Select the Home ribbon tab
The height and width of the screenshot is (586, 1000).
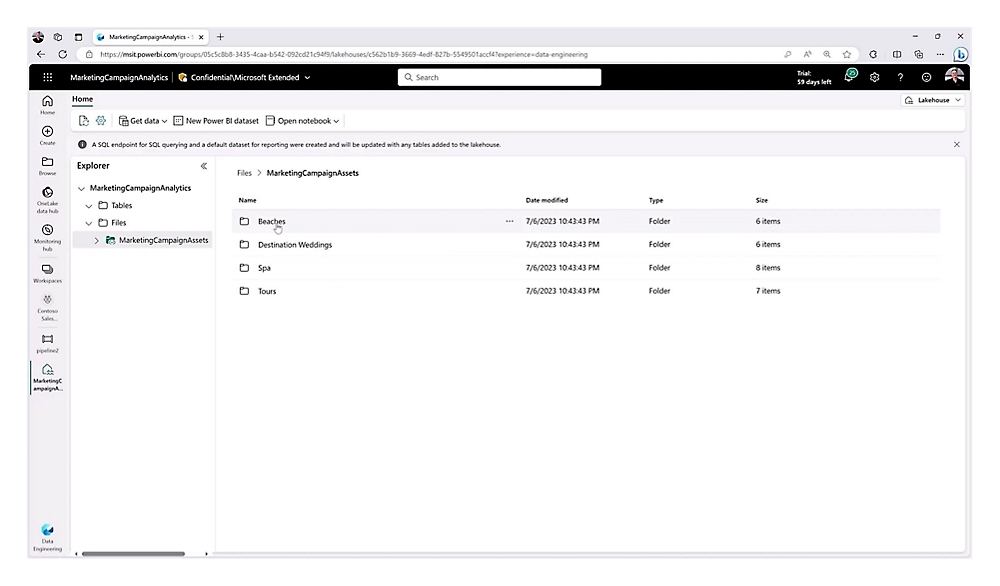pos(82,99)
